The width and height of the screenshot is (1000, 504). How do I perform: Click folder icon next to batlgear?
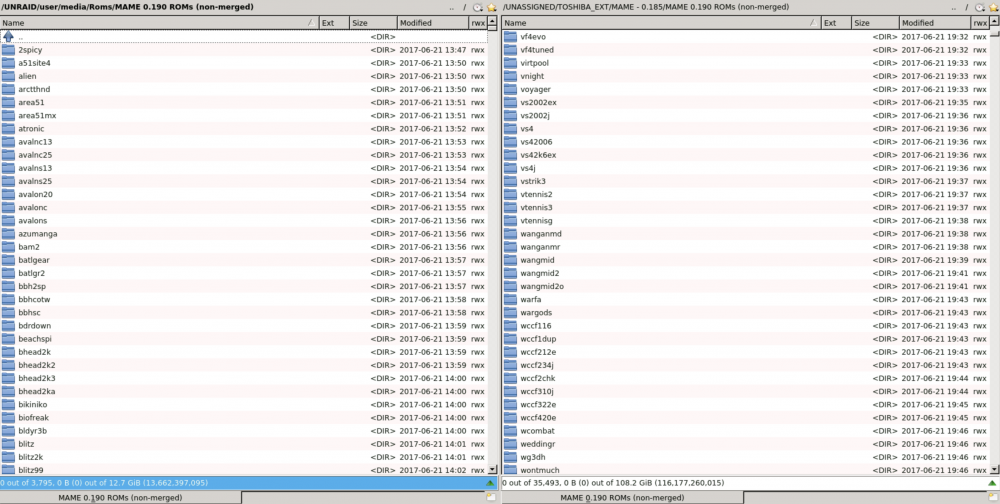pyautogui.click(x=8, y=260)
